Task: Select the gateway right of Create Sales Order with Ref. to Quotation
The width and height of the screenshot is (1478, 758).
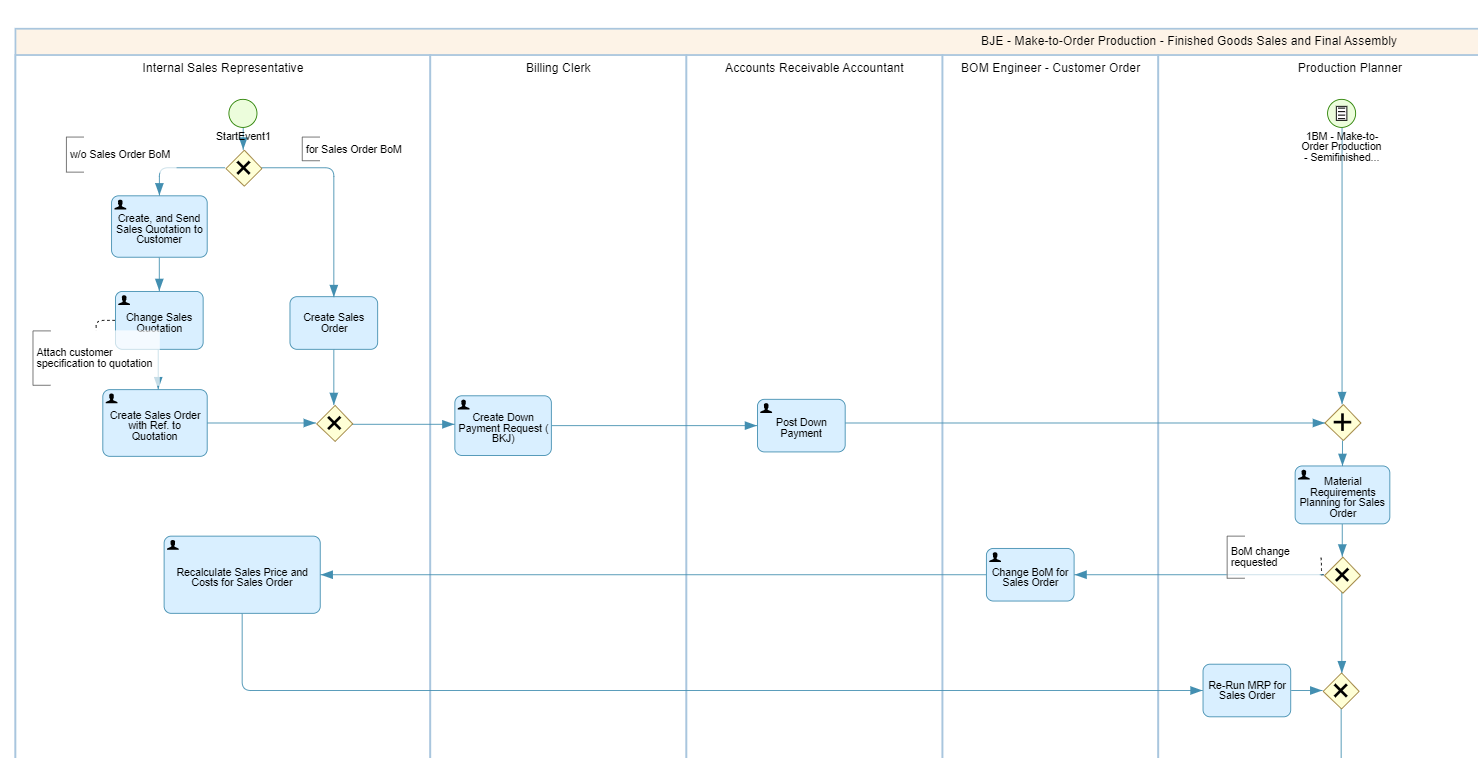Action: (334, 424)
